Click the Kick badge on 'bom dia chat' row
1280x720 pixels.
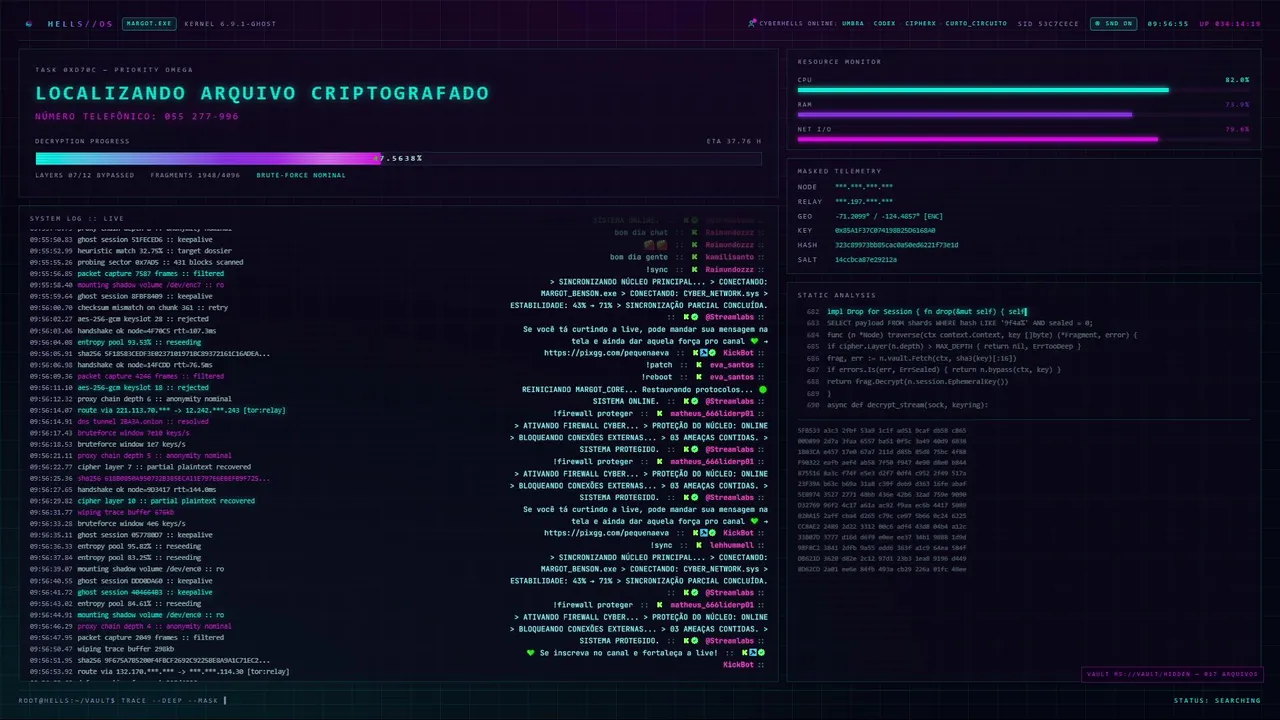694,233
